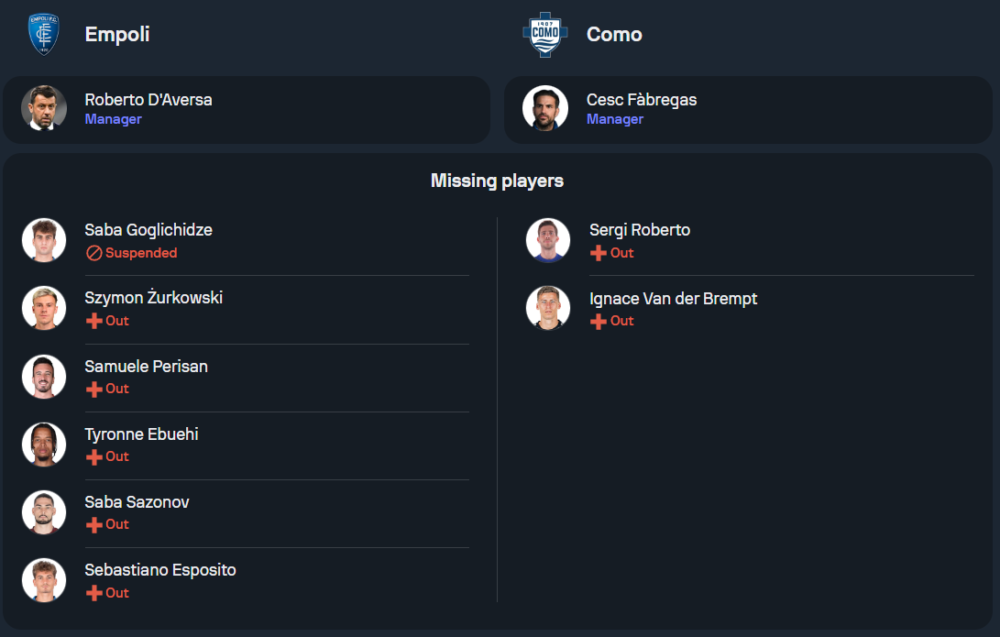
Task: Select player name Saba Goglichidze
Action: 148,230
